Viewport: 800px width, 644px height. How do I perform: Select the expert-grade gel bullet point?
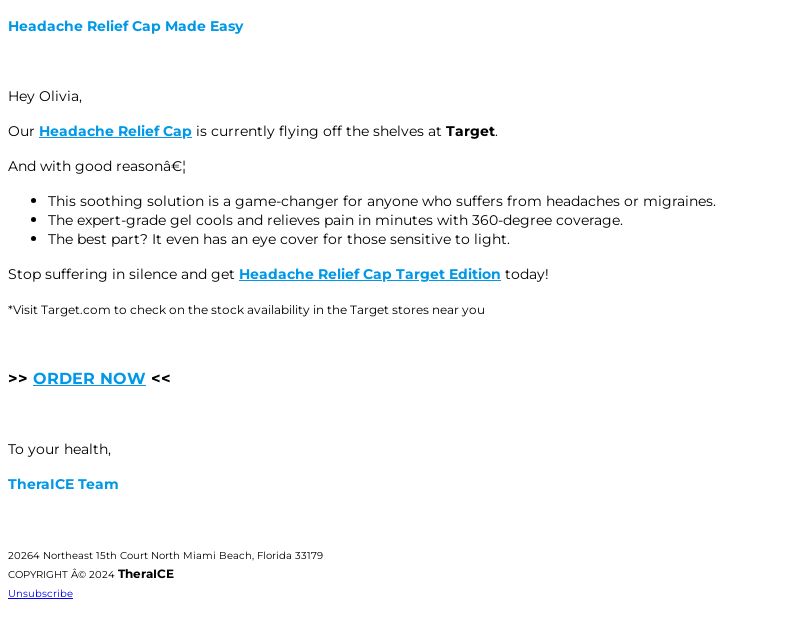click(x=335, y=220)
